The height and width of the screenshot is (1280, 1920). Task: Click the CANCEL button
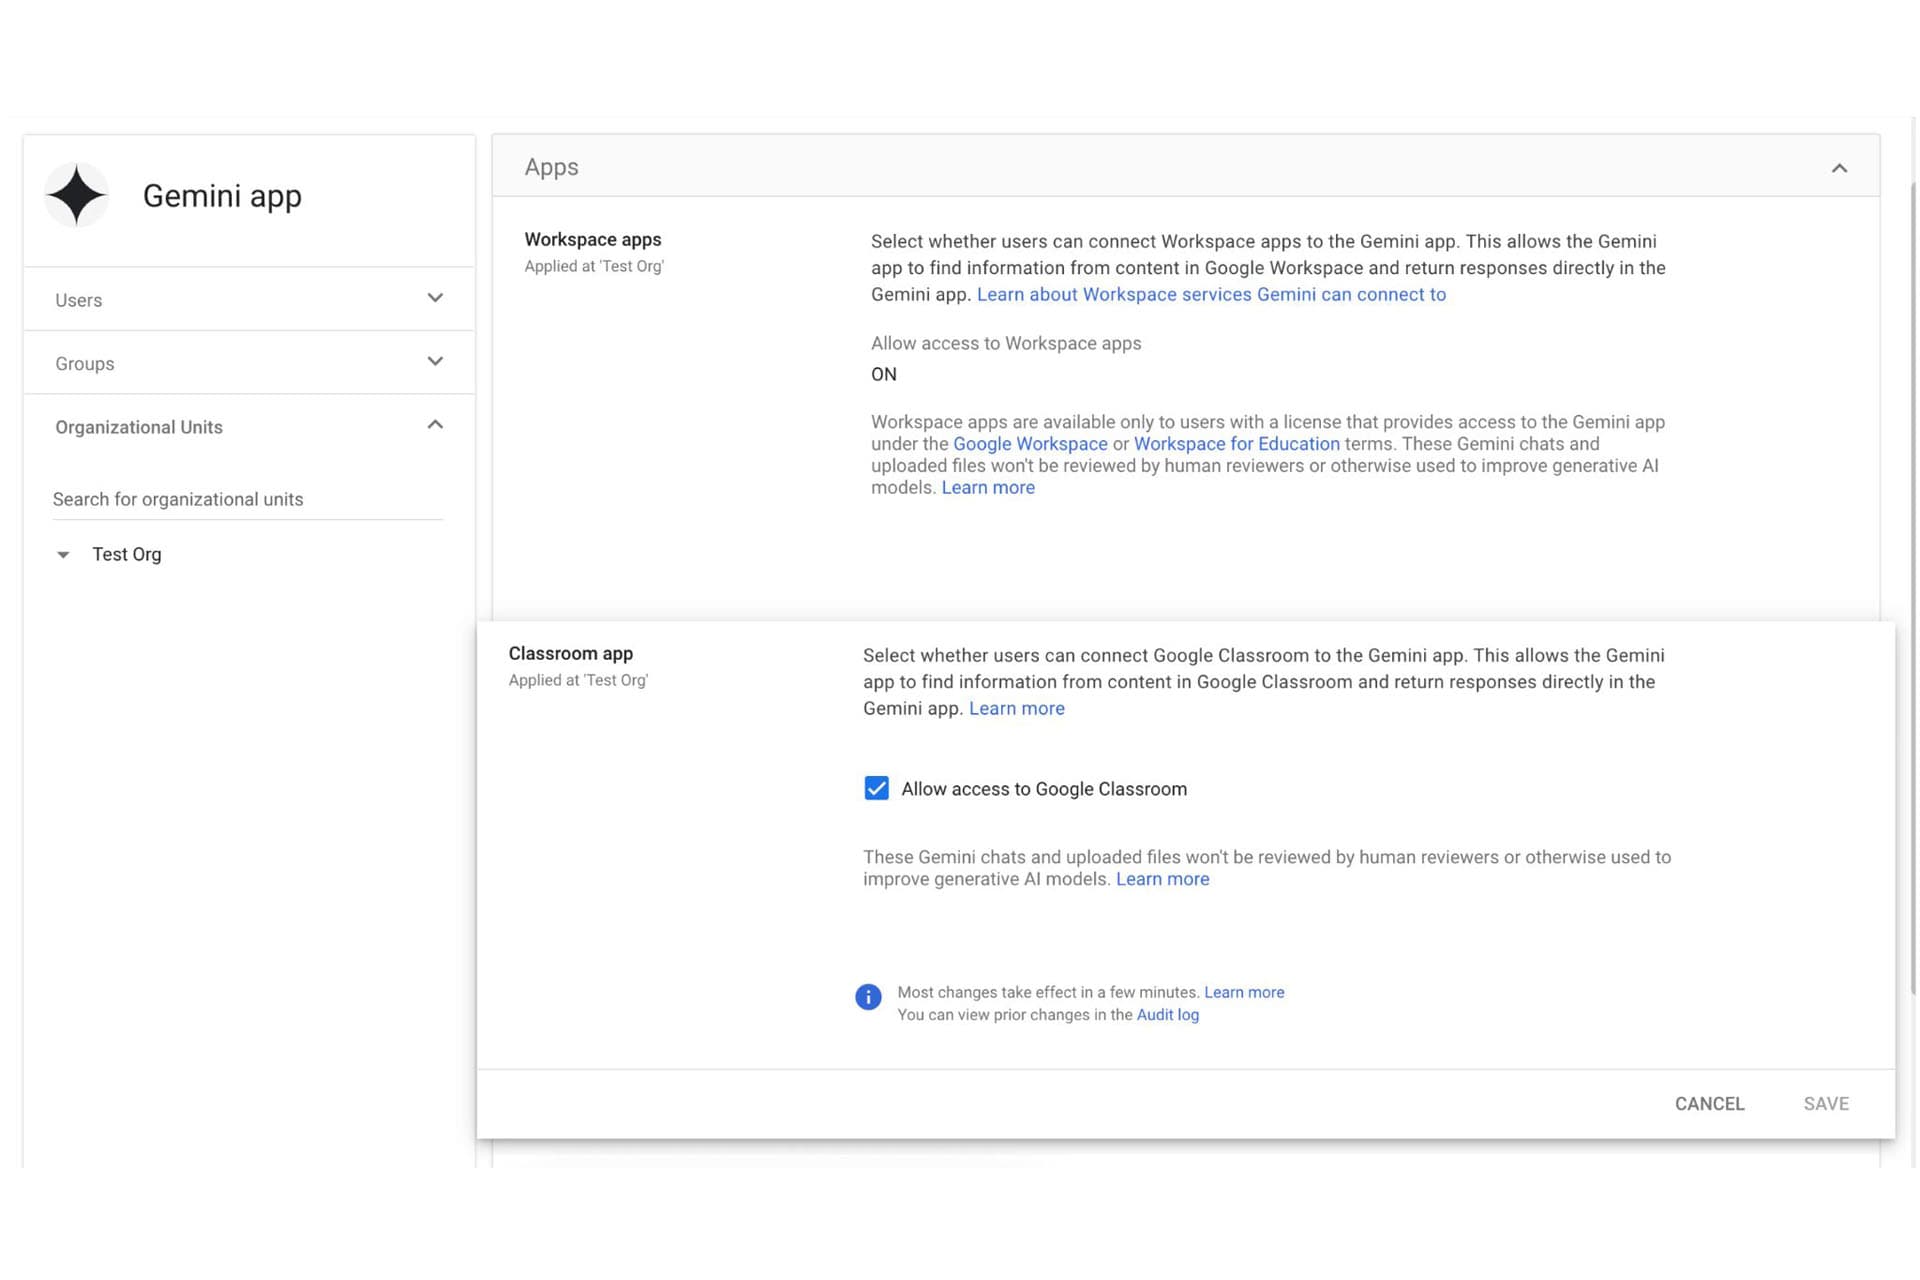(x=1709, y=1103)
